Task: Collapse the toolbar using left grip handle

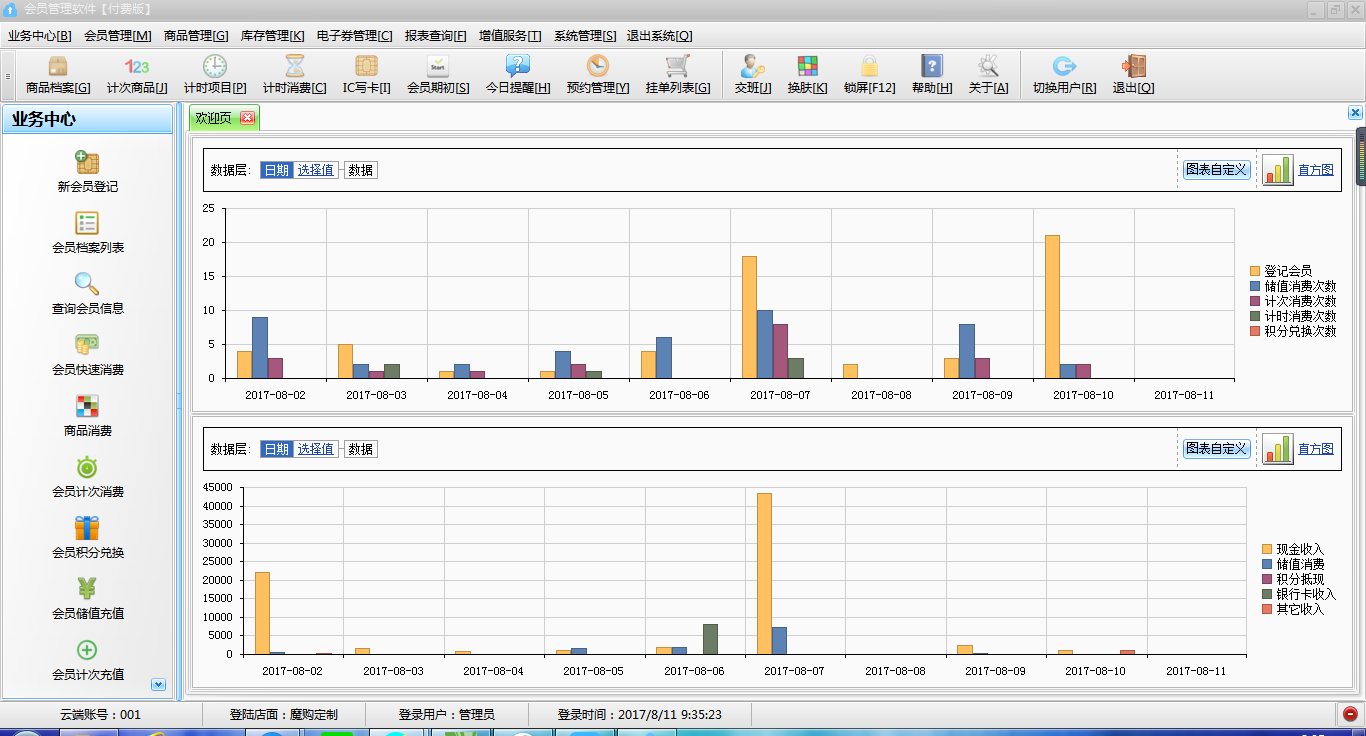Action: (x=8, y=76)
